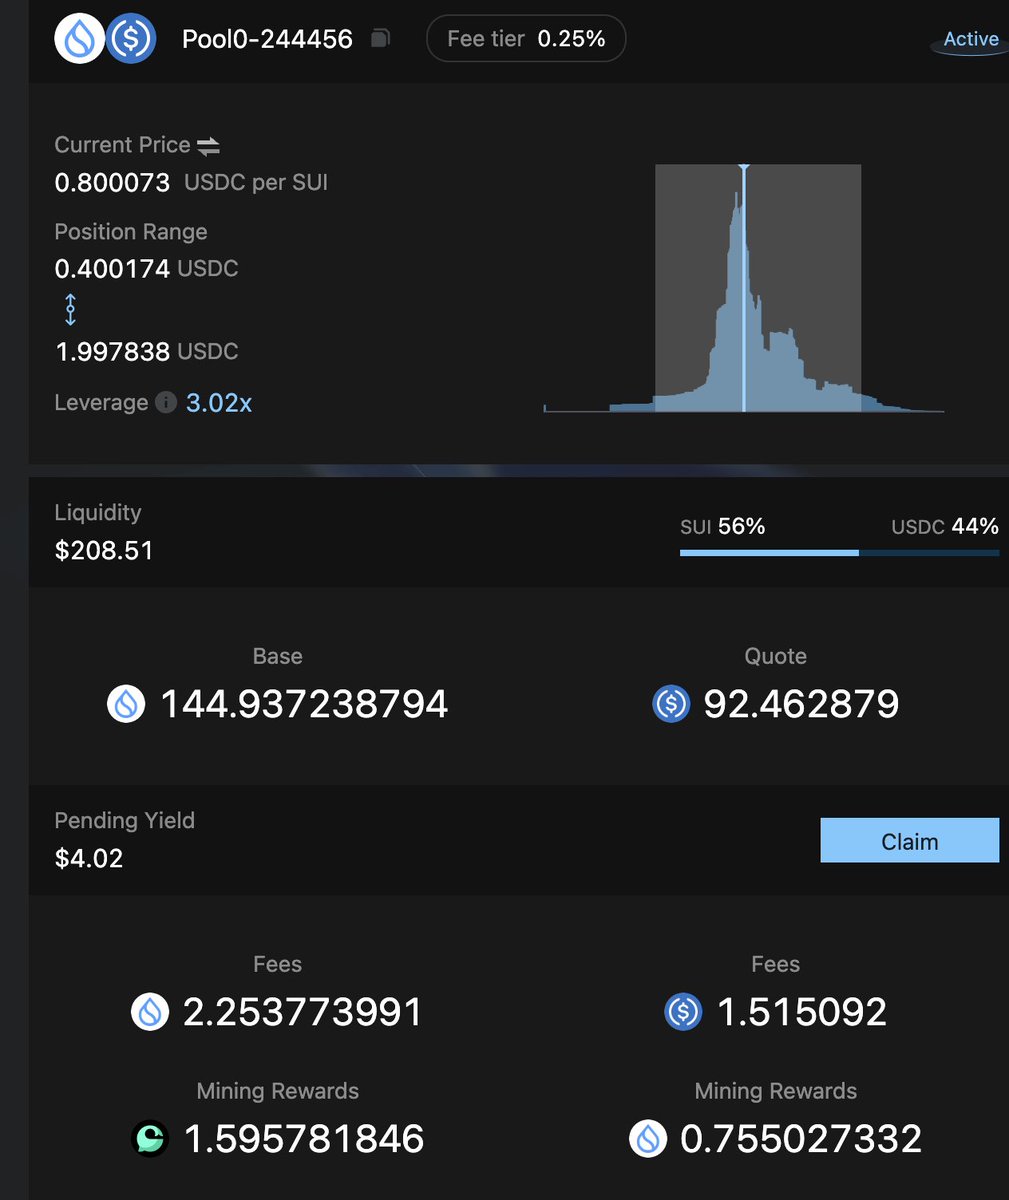Click the CETUS token icon under Mining Rewards
Viewport: 1009px width, 1200px height.
(x=148, y=1138)
